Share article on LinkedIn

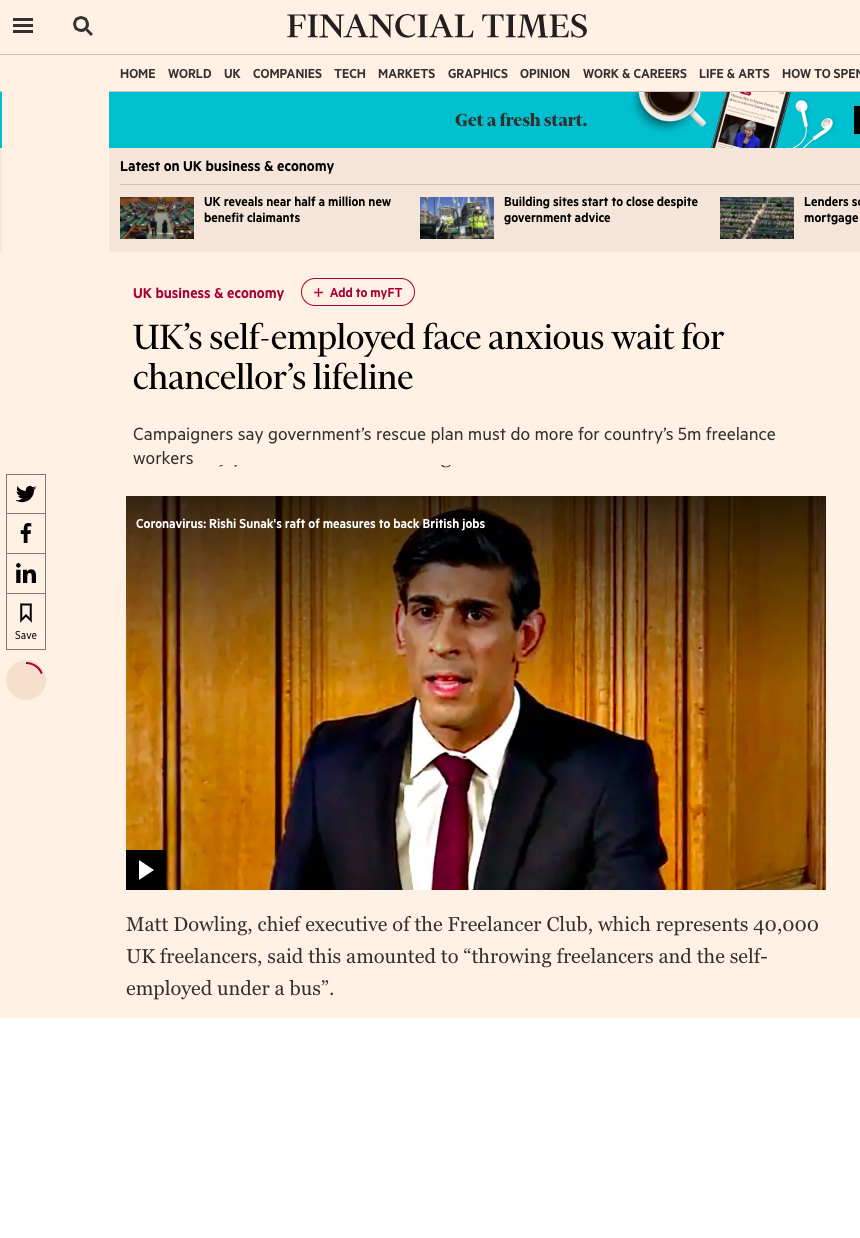(26, 574)
